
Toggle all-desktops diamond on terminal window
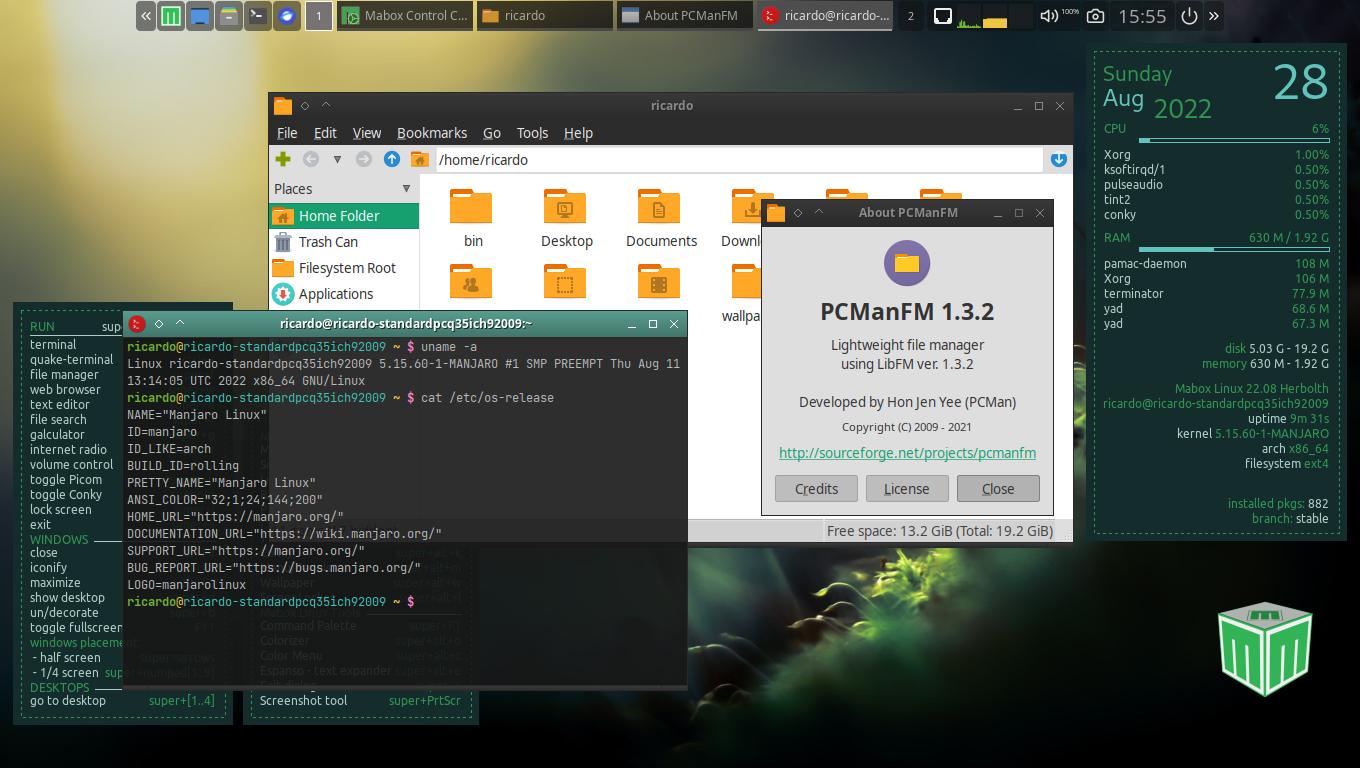coord(158,323)
